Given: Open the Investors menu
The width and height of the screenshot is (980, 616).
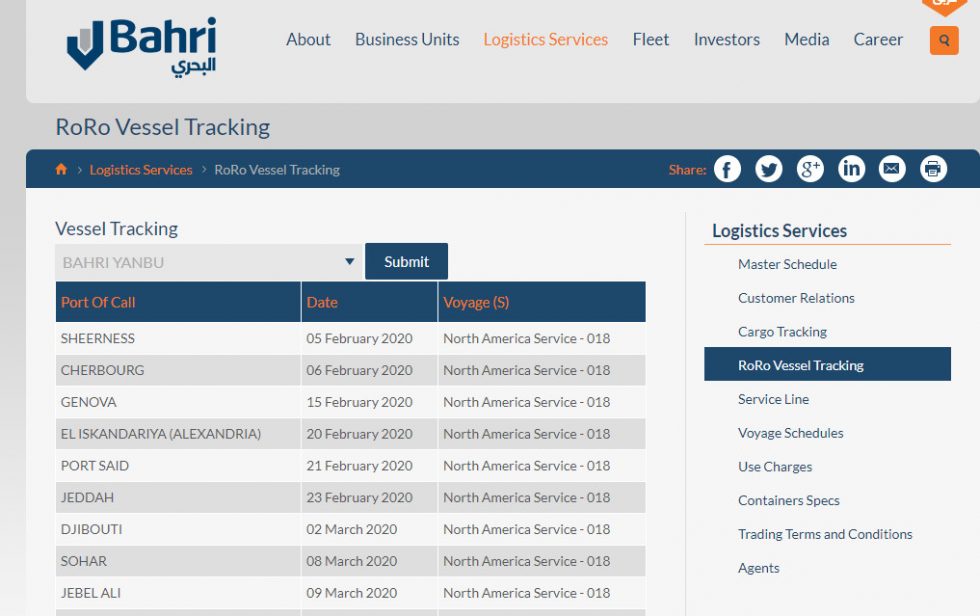Looking at the screenshot, I should [726, 39].
